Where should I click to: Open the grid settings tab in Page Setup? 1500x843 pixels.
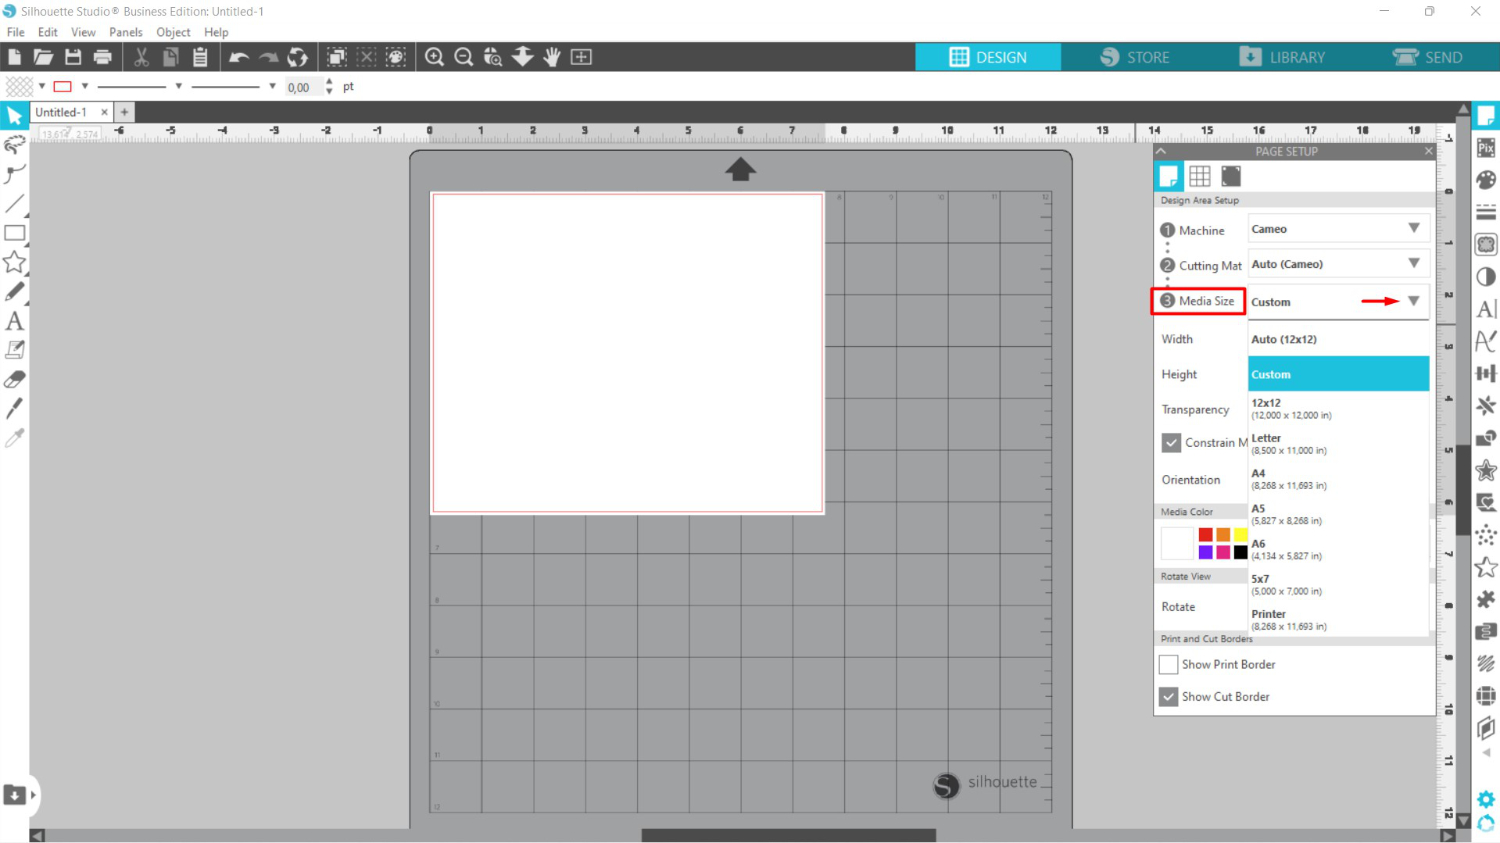(1200, 176)
